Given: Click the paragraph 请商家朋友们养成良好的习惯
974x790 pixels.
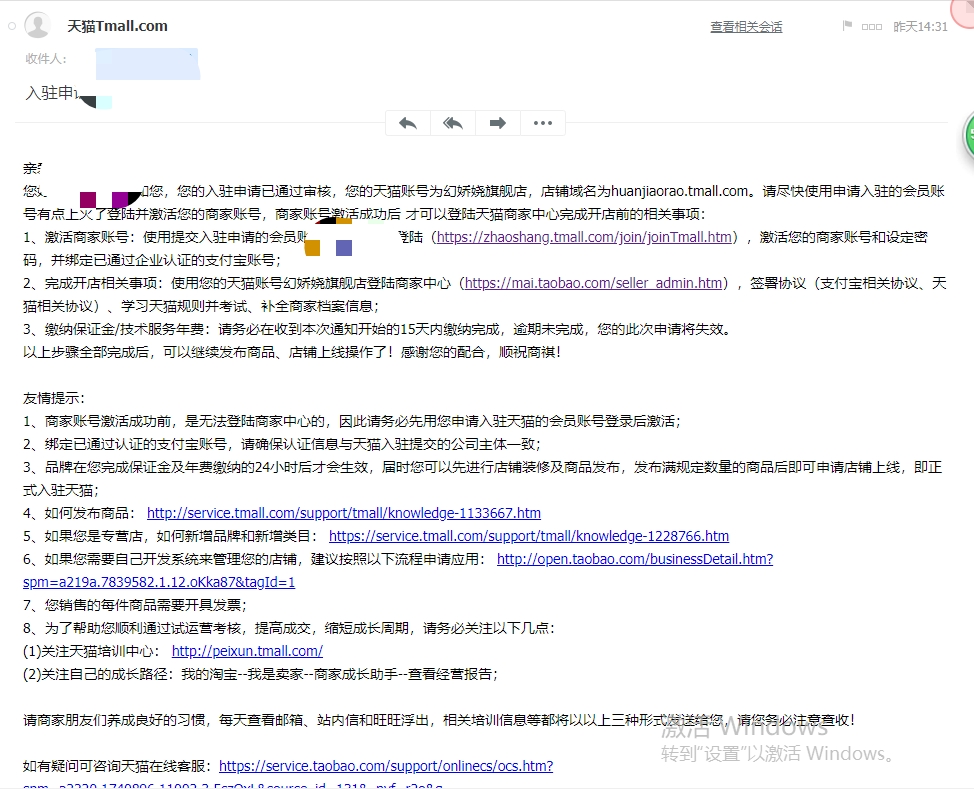Looking at the screenshot, I should 439,720.
